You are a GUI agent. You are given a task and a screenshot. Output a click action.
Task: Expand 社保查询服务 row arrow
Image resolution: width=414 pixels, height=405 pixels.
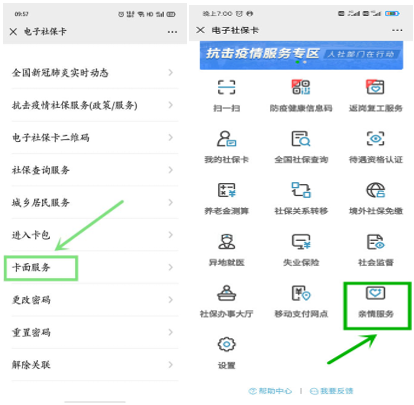[171, 170]
